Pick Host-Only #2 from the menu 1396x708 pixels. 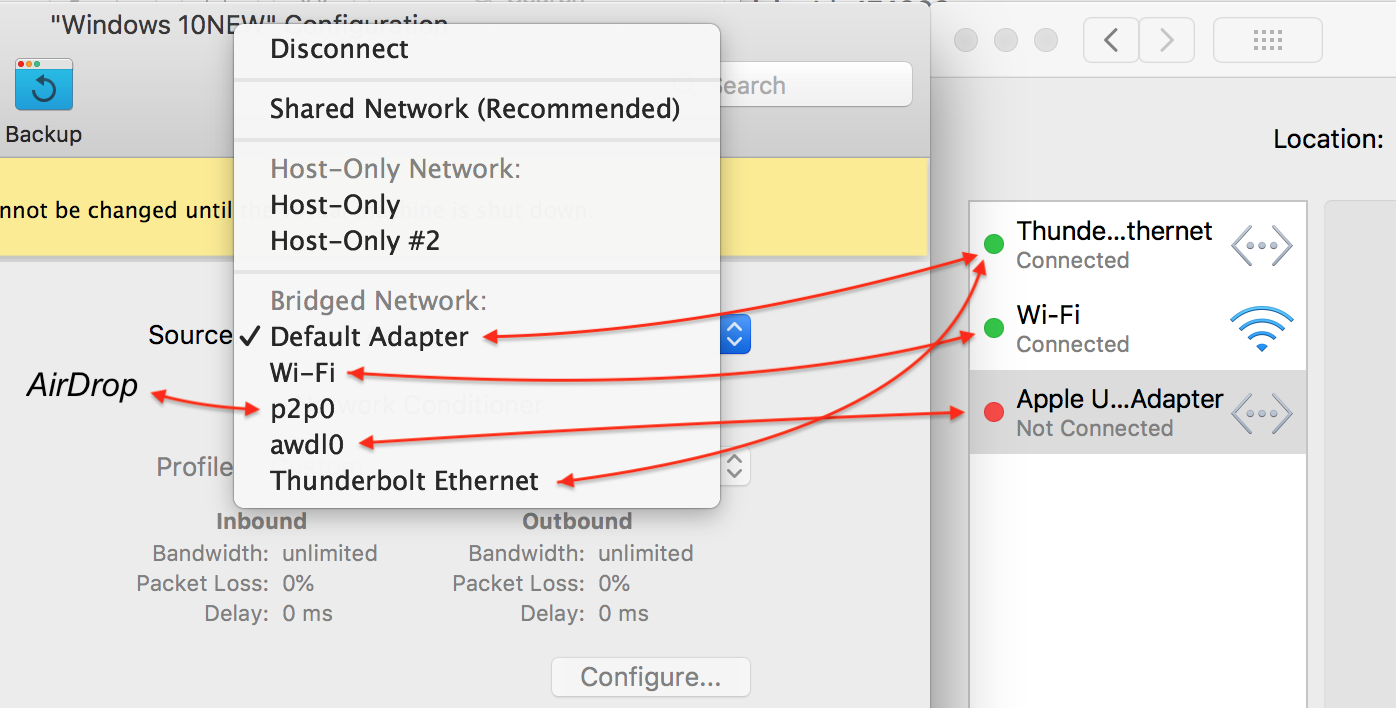pos(355,241)
